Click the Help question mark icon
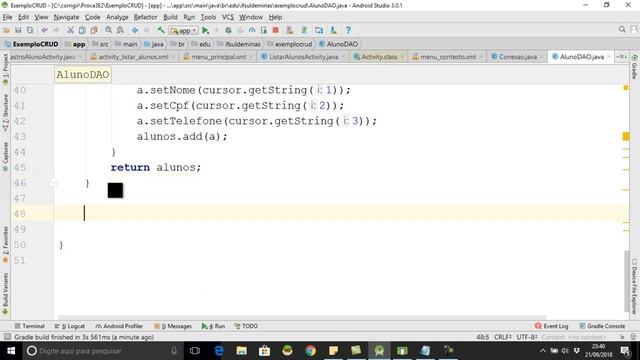Screen dimensions: 640x360 [x=348, y=30]
